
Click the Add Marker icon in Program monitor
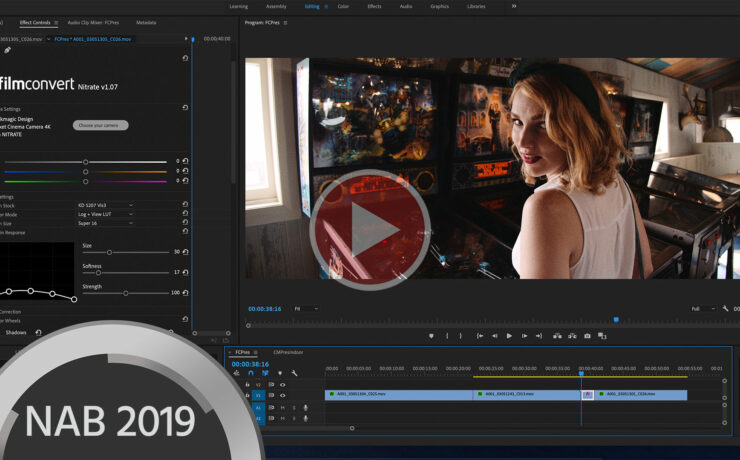point(431,336)
